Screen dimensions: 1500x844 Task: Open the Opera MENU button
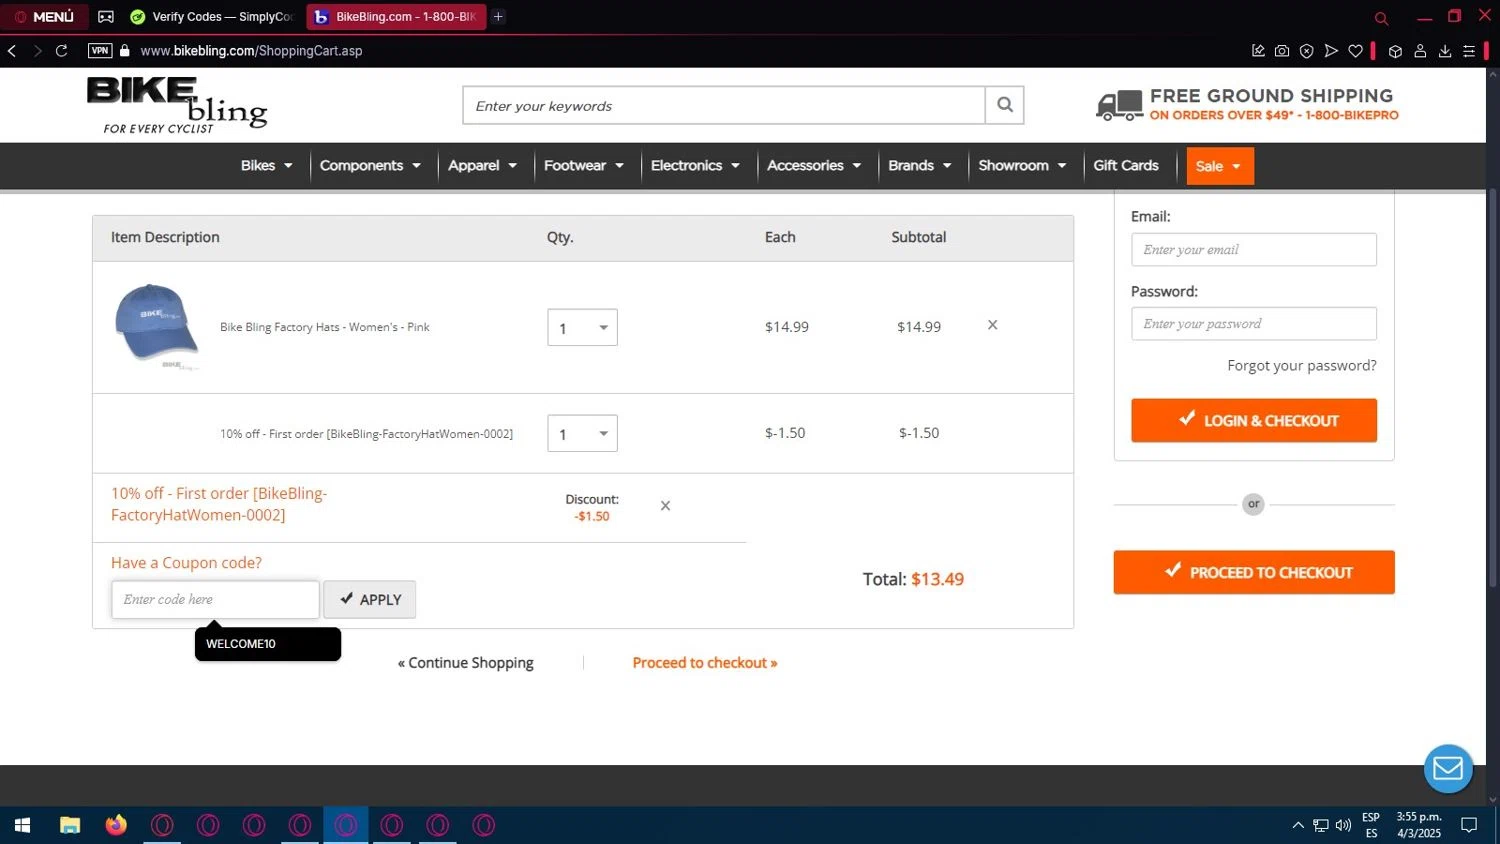coord(45,17)
